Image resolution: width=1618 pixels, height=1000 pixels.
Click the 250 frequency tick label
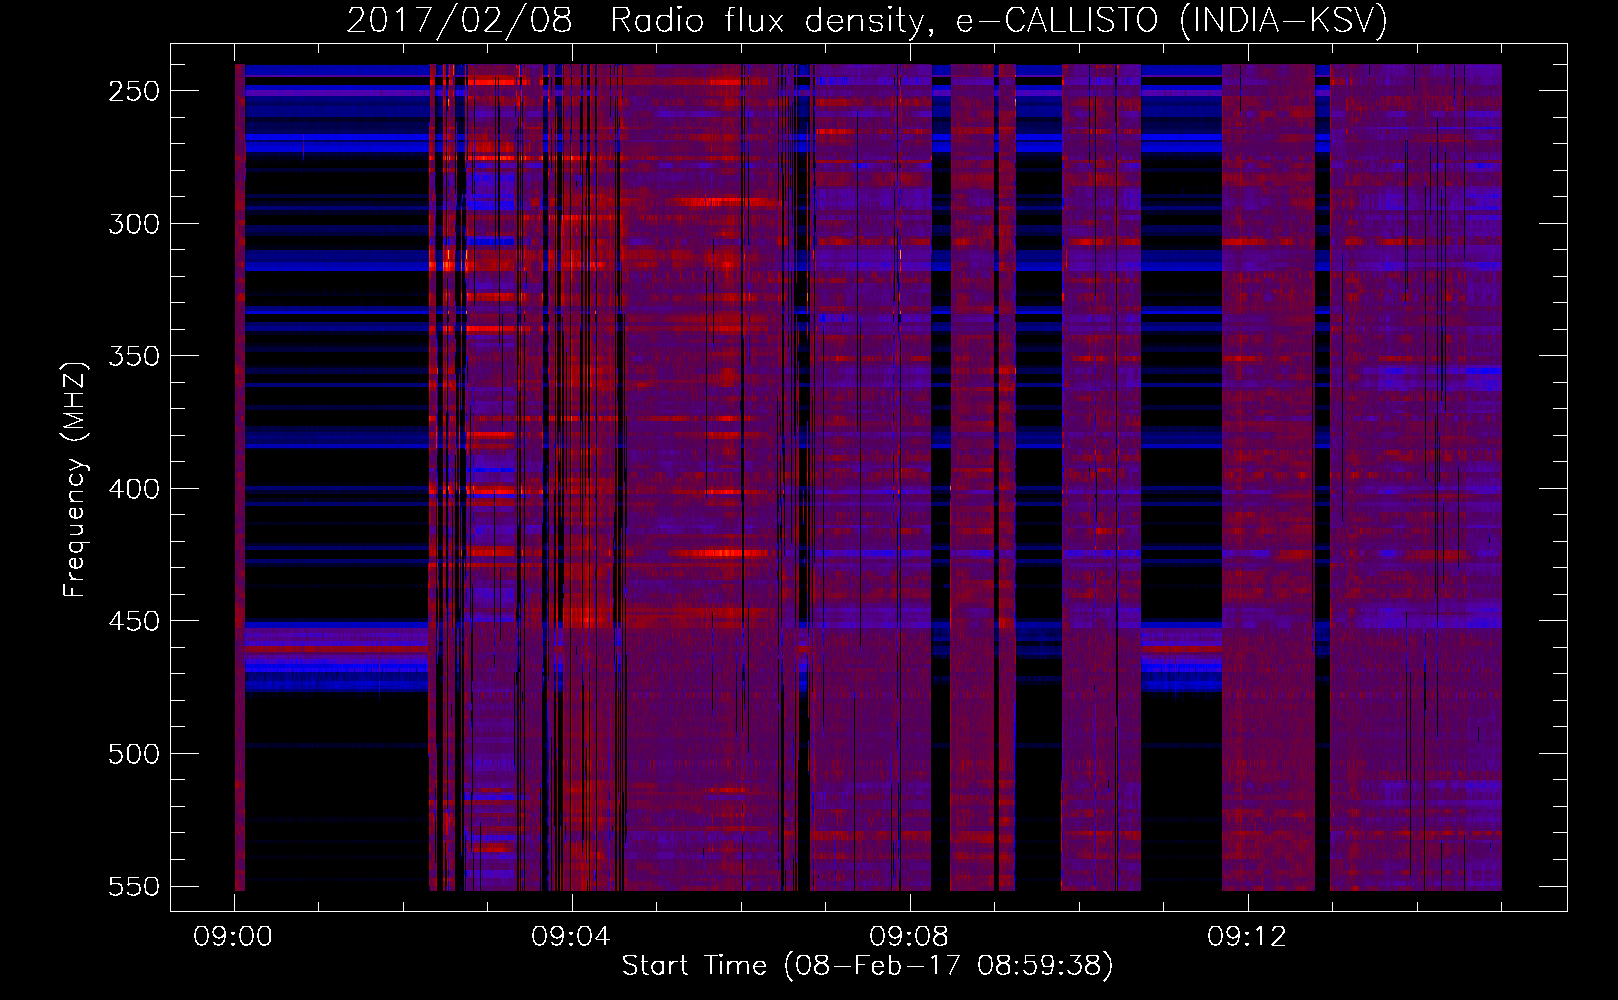click(134, 91)
